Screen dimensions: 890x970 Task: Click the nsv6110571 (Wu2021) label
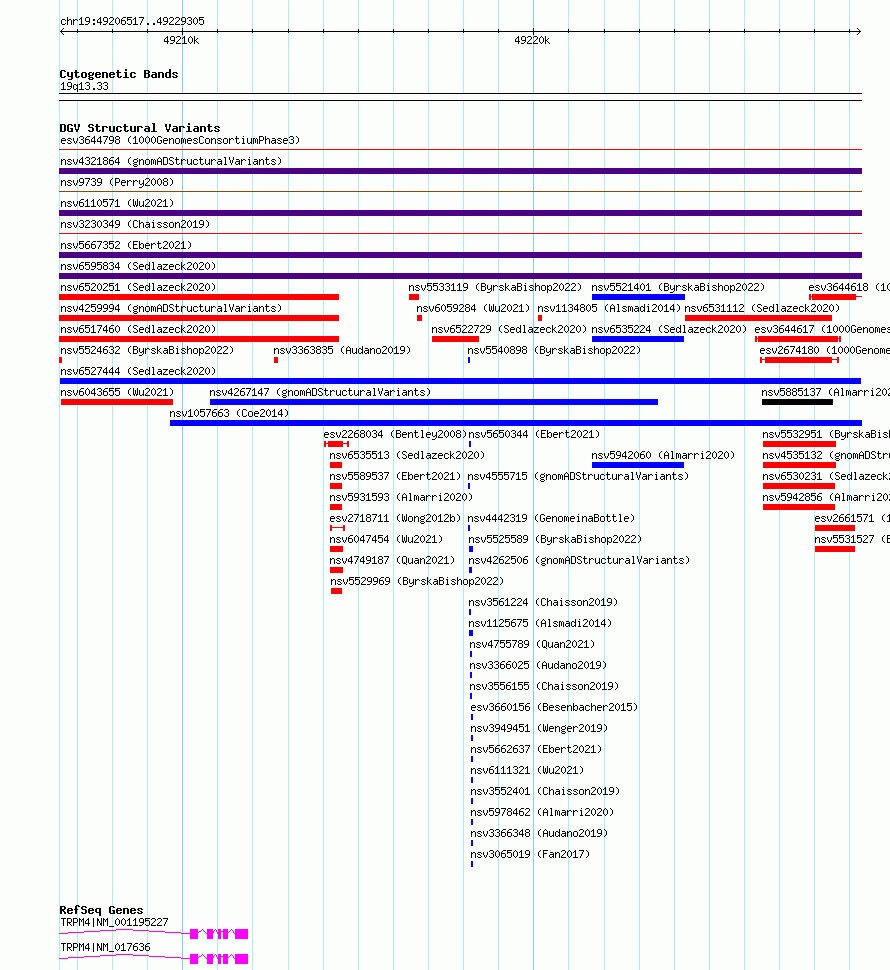click(117, 204)
